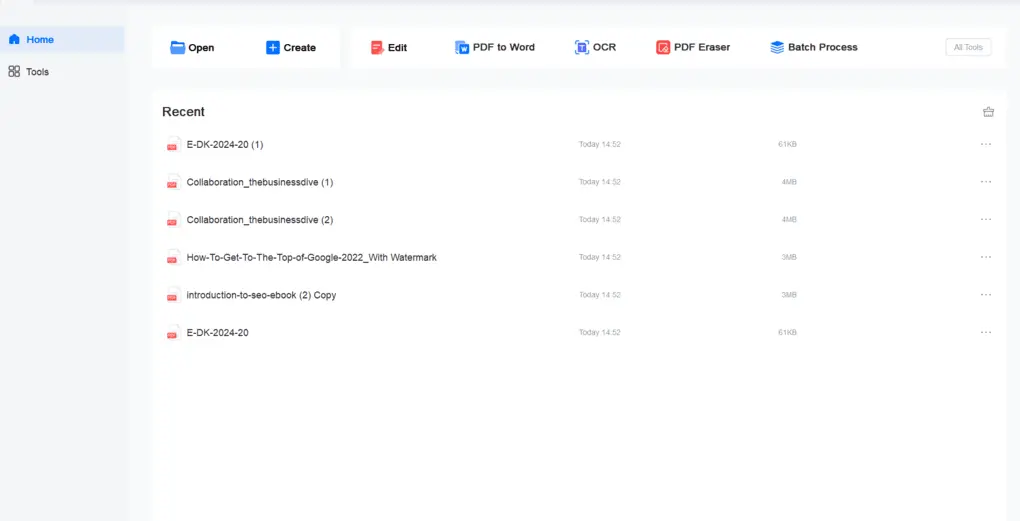Open the OCR tool
Viewport: 1020px width, 521px height.
[x=595, y=47]
